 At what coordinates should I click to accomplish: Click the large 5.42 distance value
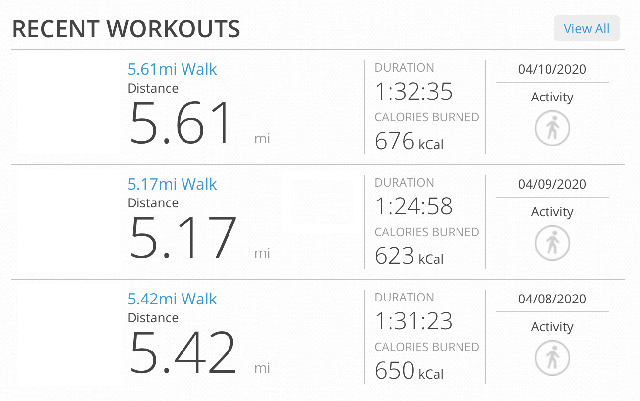point(182,352)
